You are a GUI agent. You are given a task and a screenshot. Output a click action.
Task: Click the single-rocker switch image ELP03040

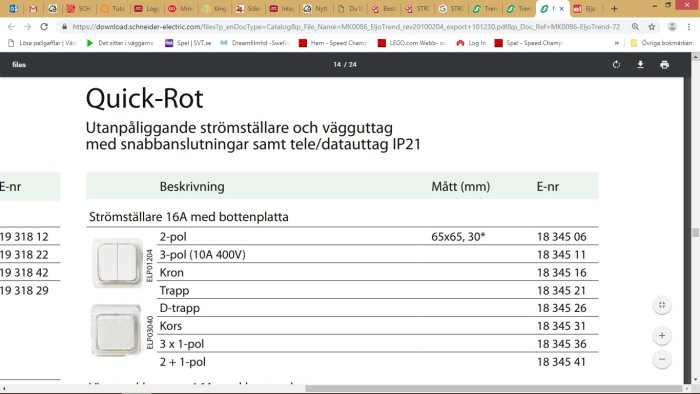coord(116,331)
